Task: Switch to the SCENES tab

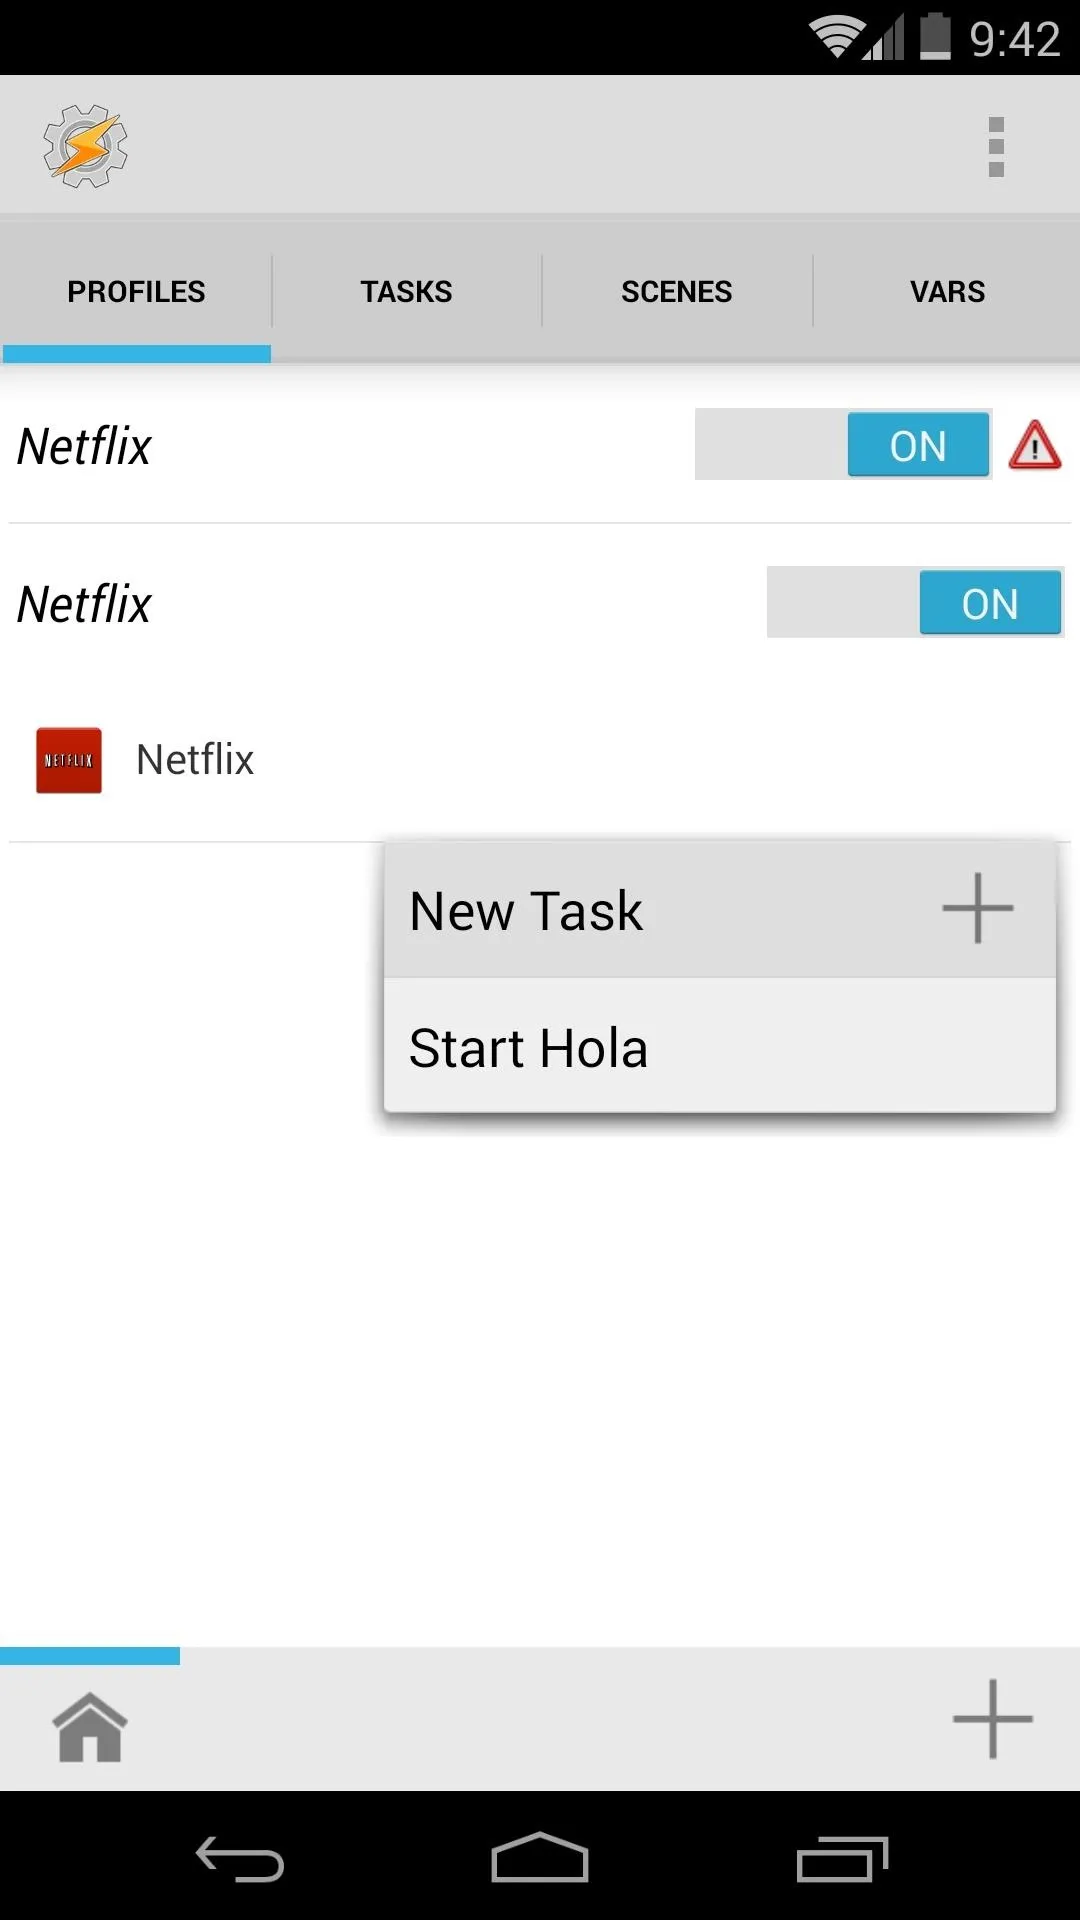Action: coord(677,291)
